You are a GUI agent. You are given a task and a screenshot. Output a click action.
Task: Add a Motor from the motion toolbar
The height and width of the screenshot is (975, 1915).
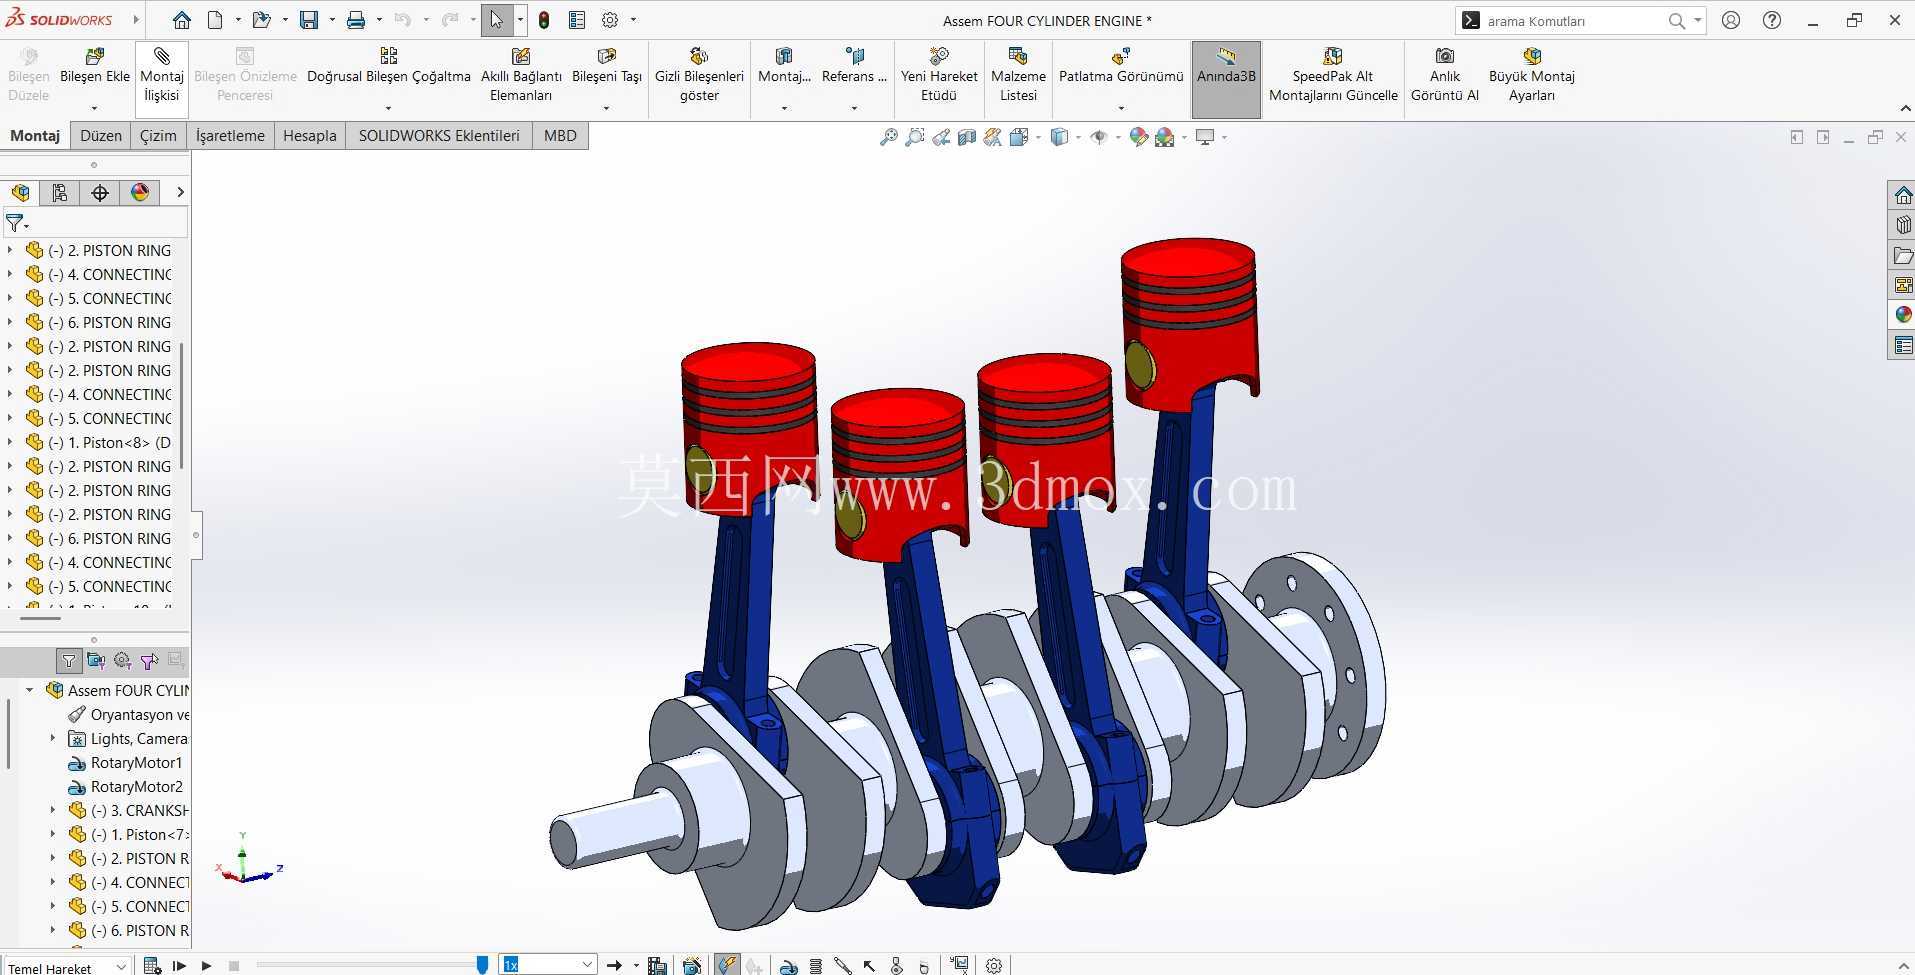click(x=788, y=965)
